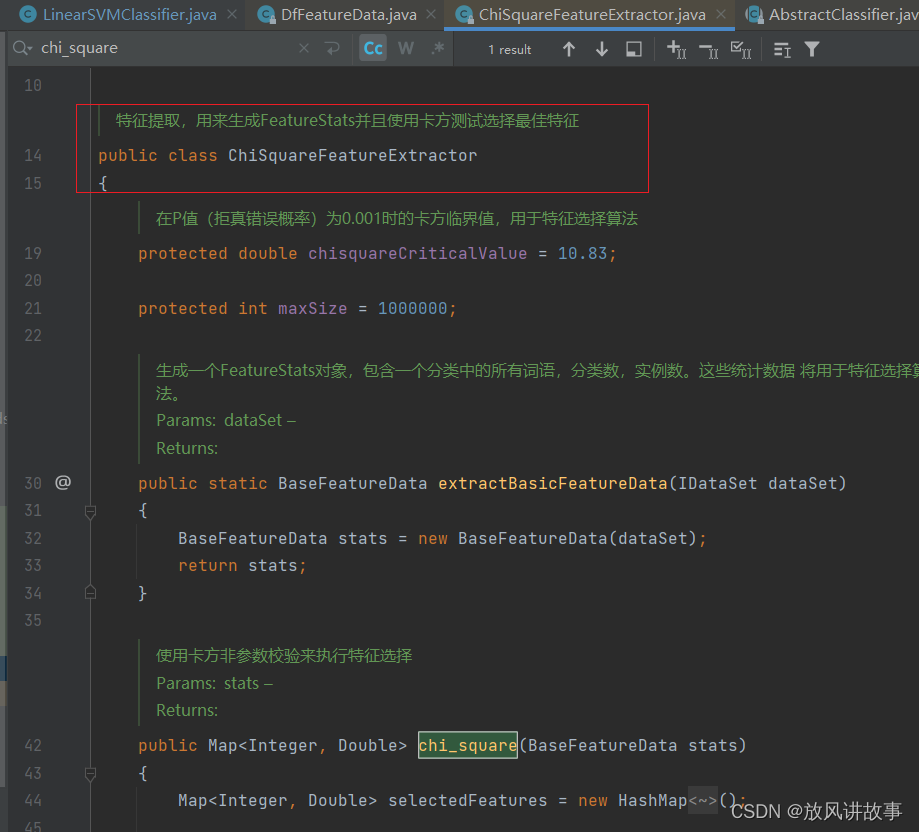Collapse fold end marker at line 34

pos(90,592)
